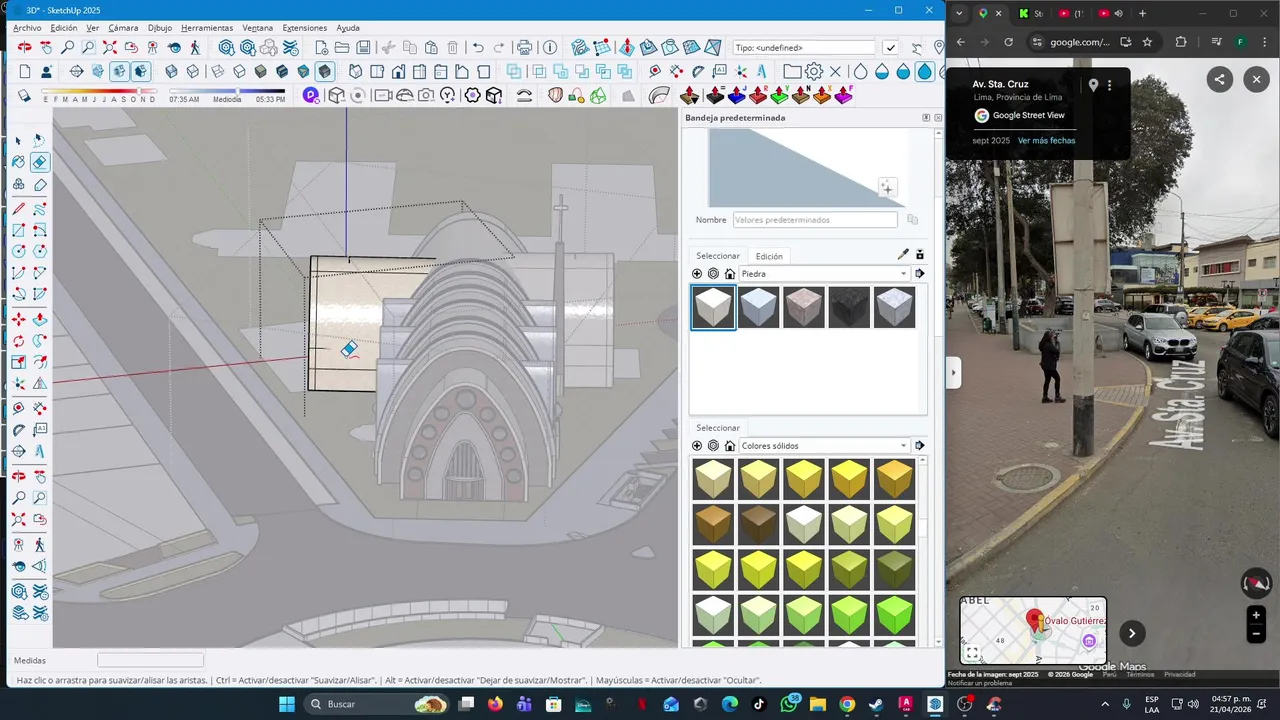Open the three-dot menu on Av. Sta. Cruz card
This screenshot has height=720, width=1280.
1109,86
